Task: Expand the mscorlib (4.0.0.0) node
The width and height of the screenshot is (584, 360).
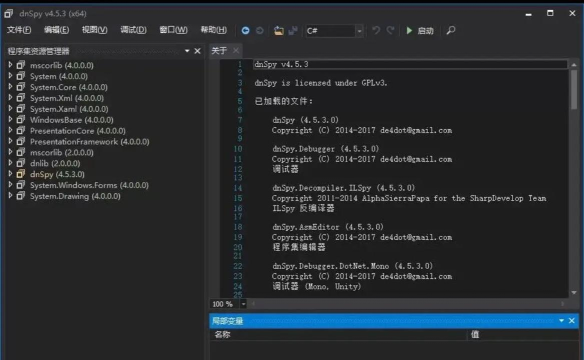Action: (10, 65)
